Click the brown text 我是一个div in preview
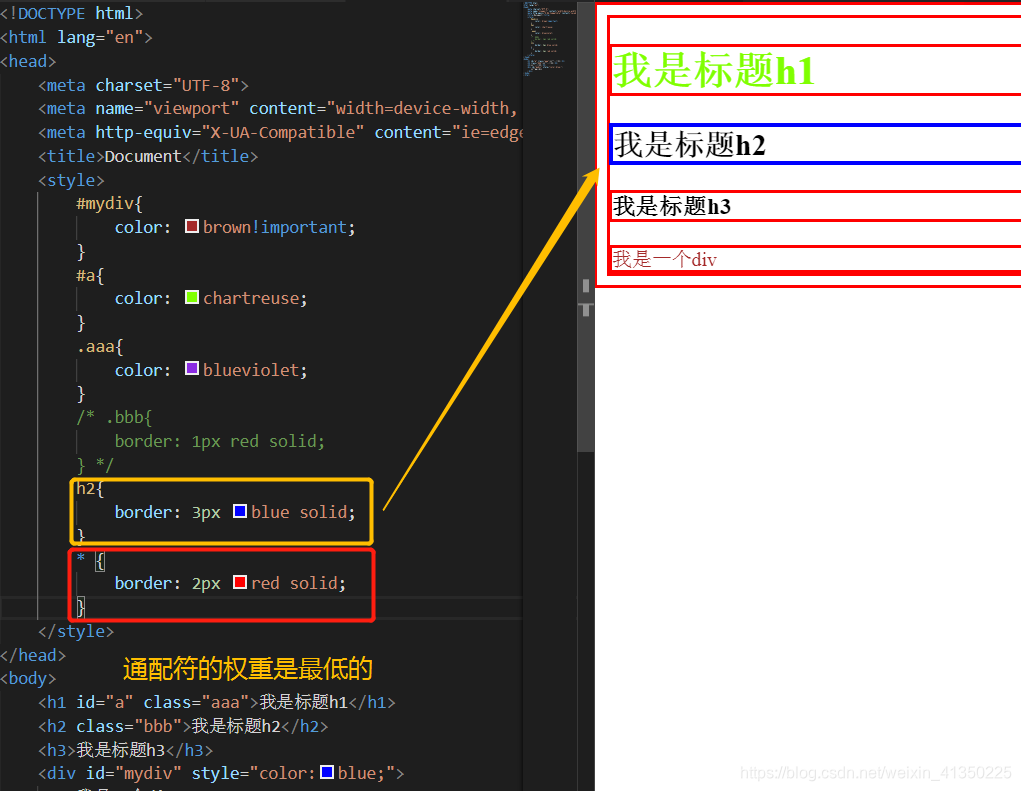The height and width of the screenshot is (791, 1021). coord(664,259)
